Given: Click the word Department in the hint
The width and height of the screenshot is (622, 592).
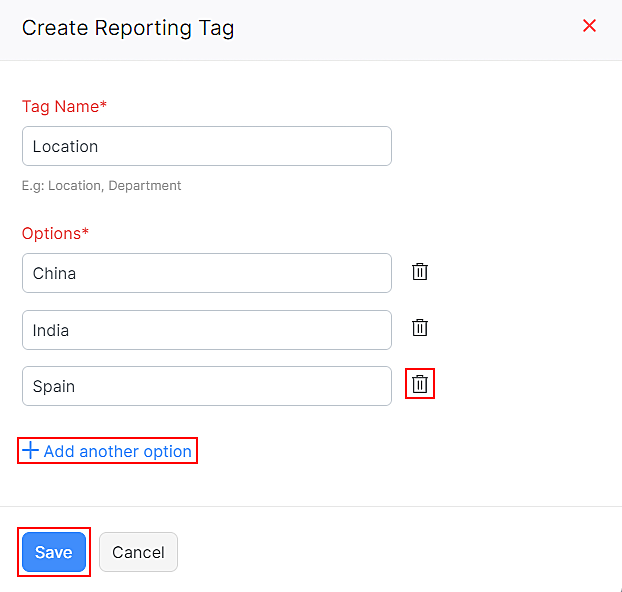Looking at the screenshot, I should coord(145,186).
